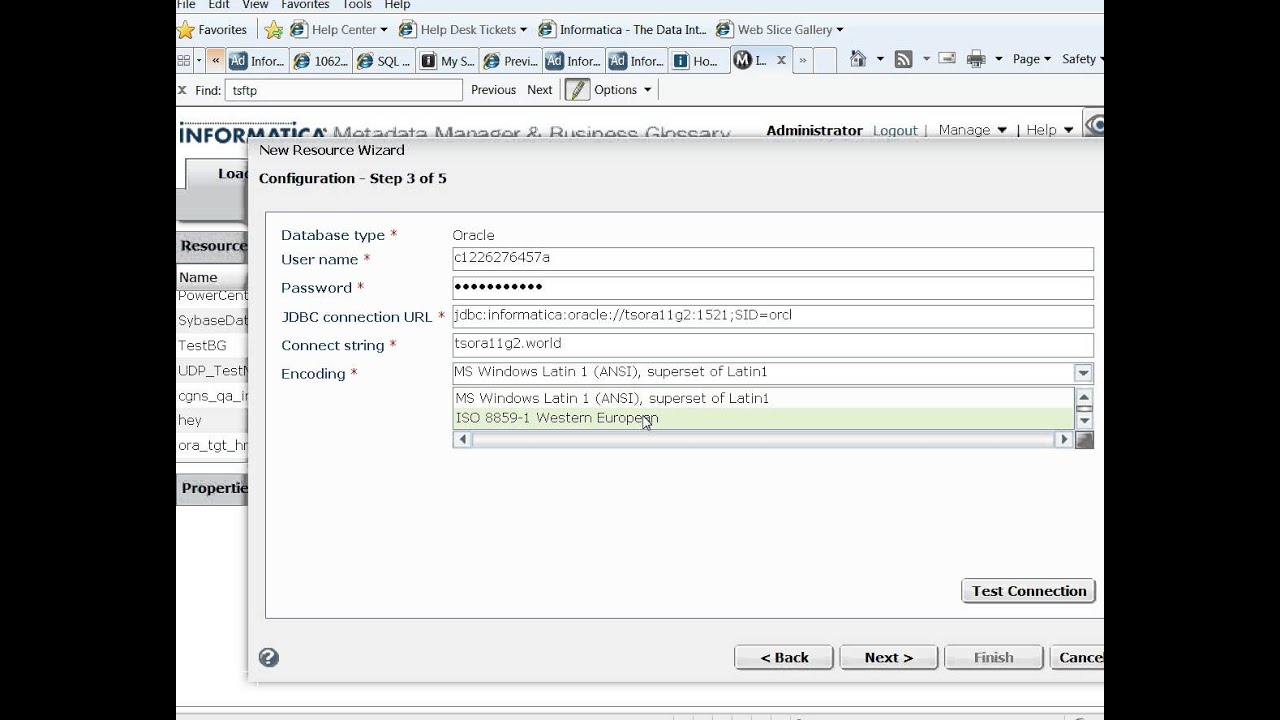Open the Edit menu
Image resolution: width=1280 pixels, height=720 pixels.
(219, 5)
